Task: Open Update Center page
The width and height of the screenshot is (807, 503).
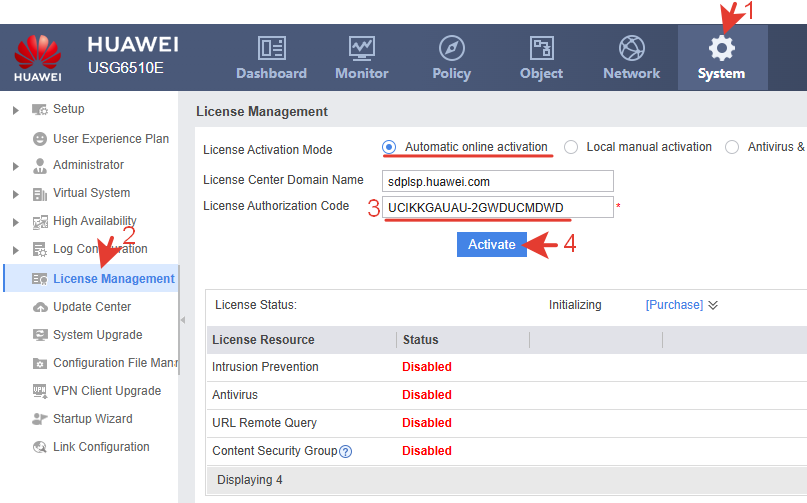Action: pyautogui.click(x=92, y=307)
